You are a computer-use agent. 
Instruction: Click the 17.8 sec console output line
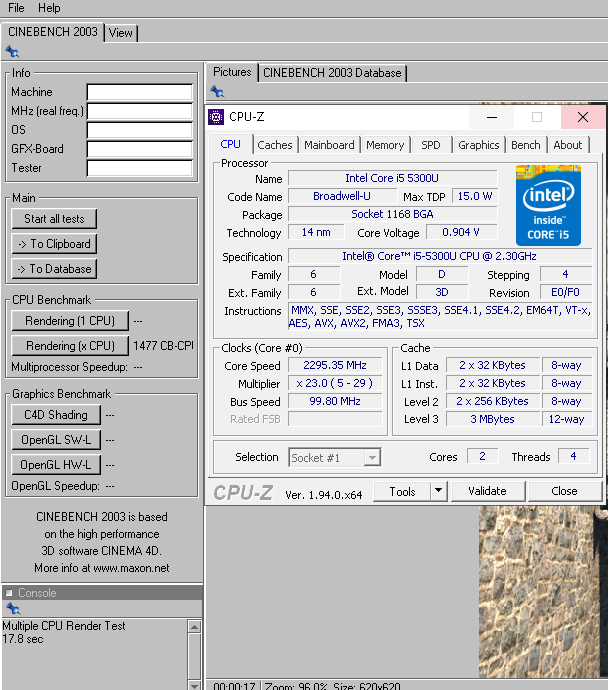(x=23, y=639)
